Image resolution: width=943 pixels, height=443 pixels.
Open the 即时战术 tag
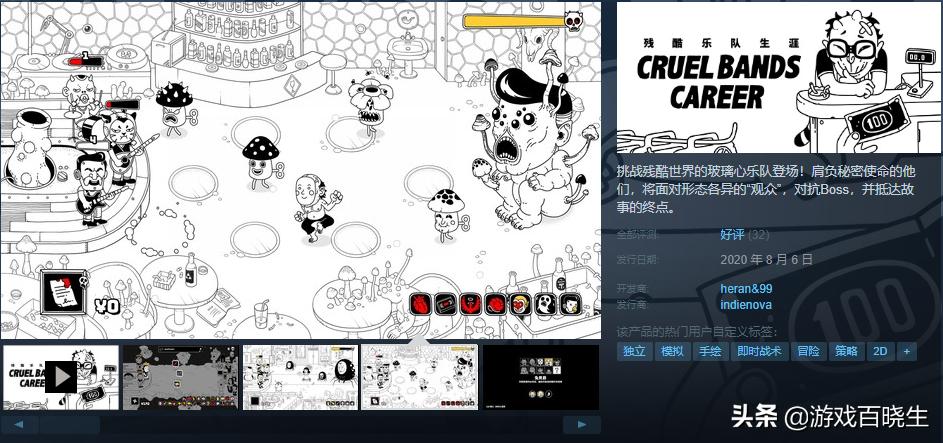pyautogui.click(x=759, y=351)
